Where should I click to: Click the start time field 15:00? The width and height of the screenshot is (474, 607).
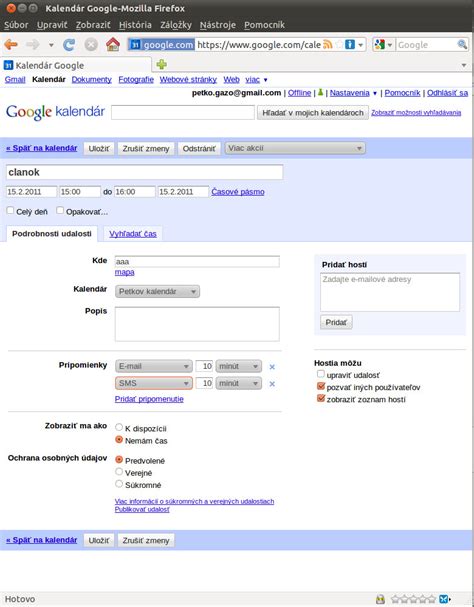point(80,192)
